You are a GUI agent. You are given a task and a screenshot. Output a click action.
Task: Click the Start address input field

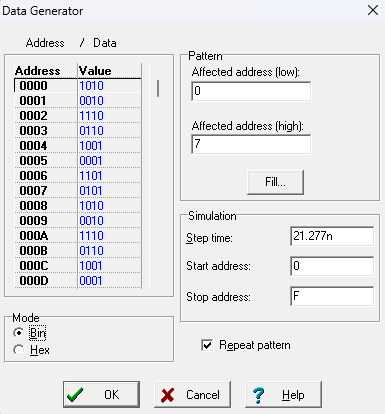click(x=332, y=266)
